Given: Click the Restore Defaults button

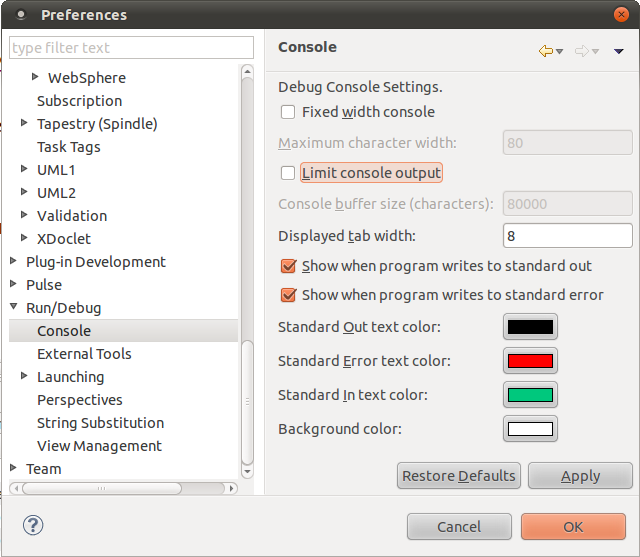Looking at the screenshot, I should click(x=459, y=476).
